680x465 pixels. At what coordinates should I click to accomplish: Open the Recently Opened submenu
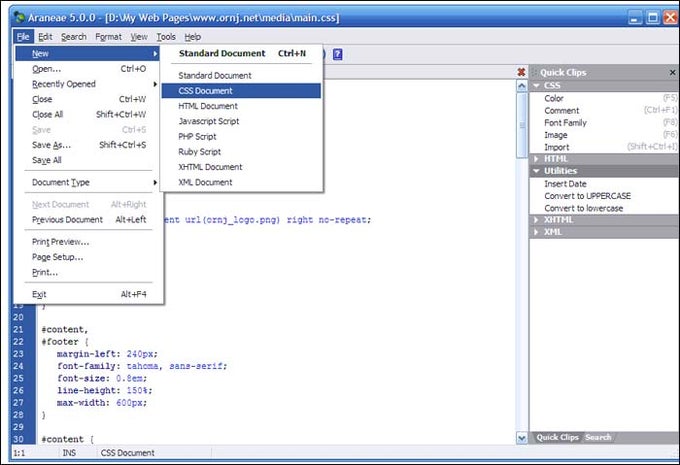click(x=88, y=84)
